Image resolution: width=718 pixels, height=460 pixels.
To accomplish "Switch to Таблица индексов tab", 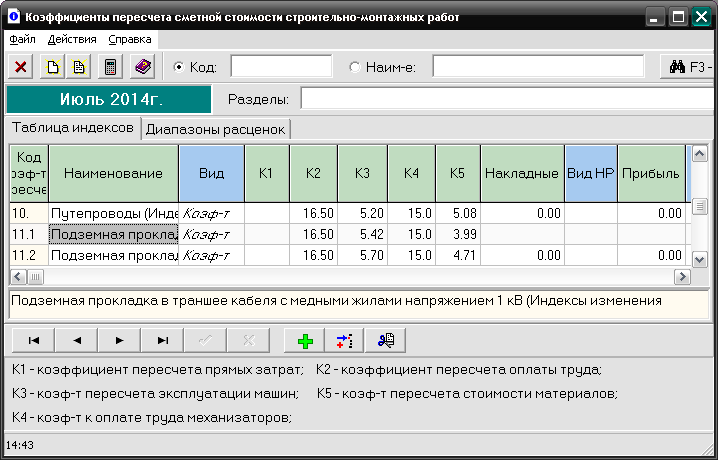I will pos(72,128).
